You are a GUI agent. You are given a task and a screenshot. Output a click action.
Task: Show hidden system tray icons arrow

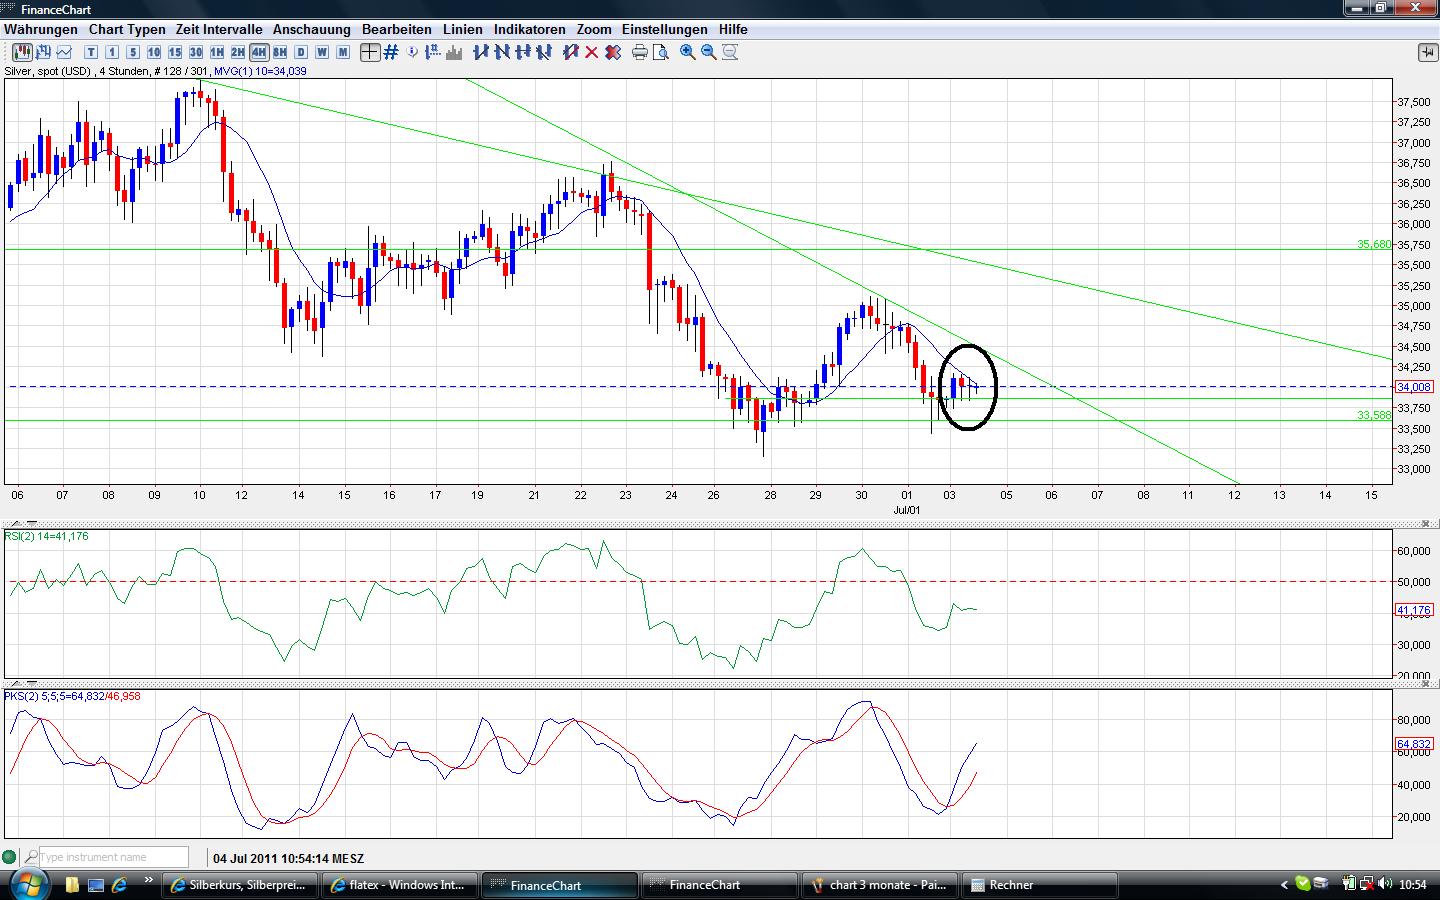(1285, 885)
